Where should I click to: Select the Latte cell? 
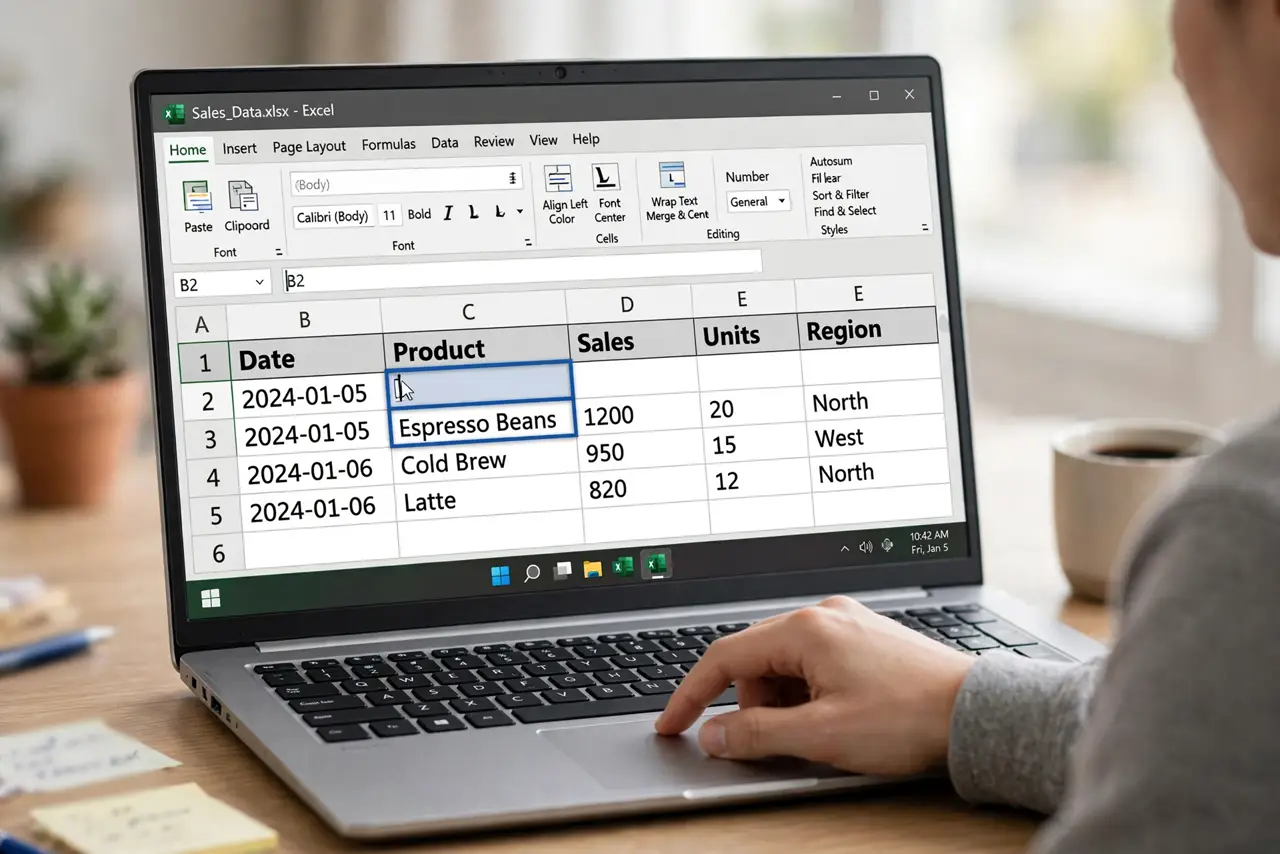(x=487, y=497)
